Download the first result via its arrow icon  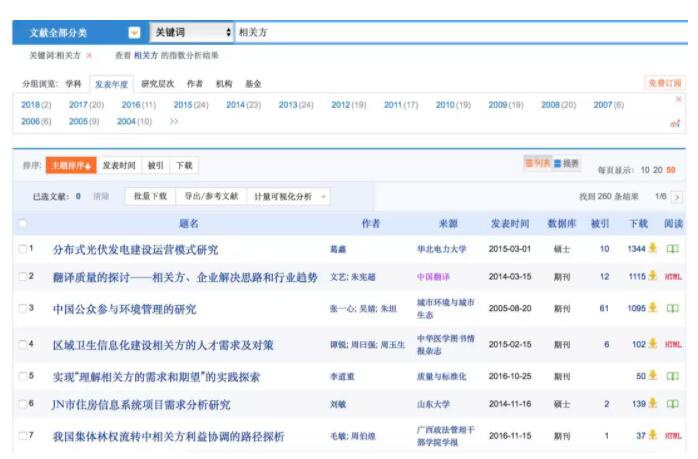[653, 249]
